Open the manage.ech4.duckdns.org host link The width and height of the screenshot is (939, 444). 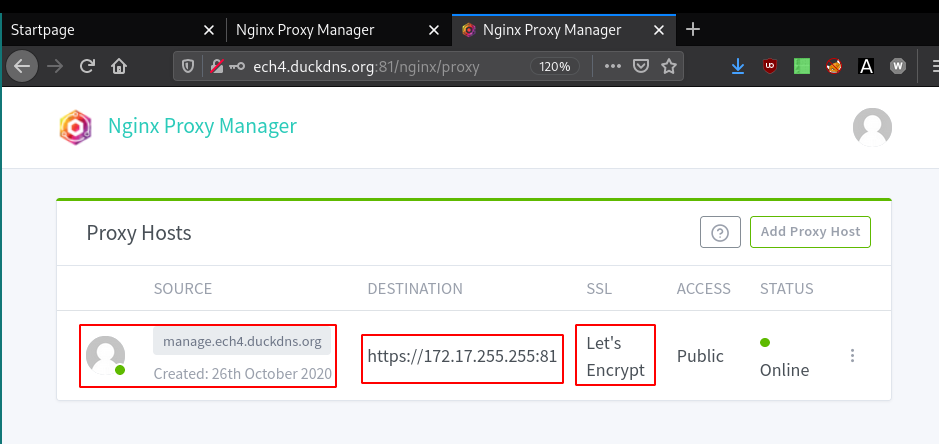point(242,342)
